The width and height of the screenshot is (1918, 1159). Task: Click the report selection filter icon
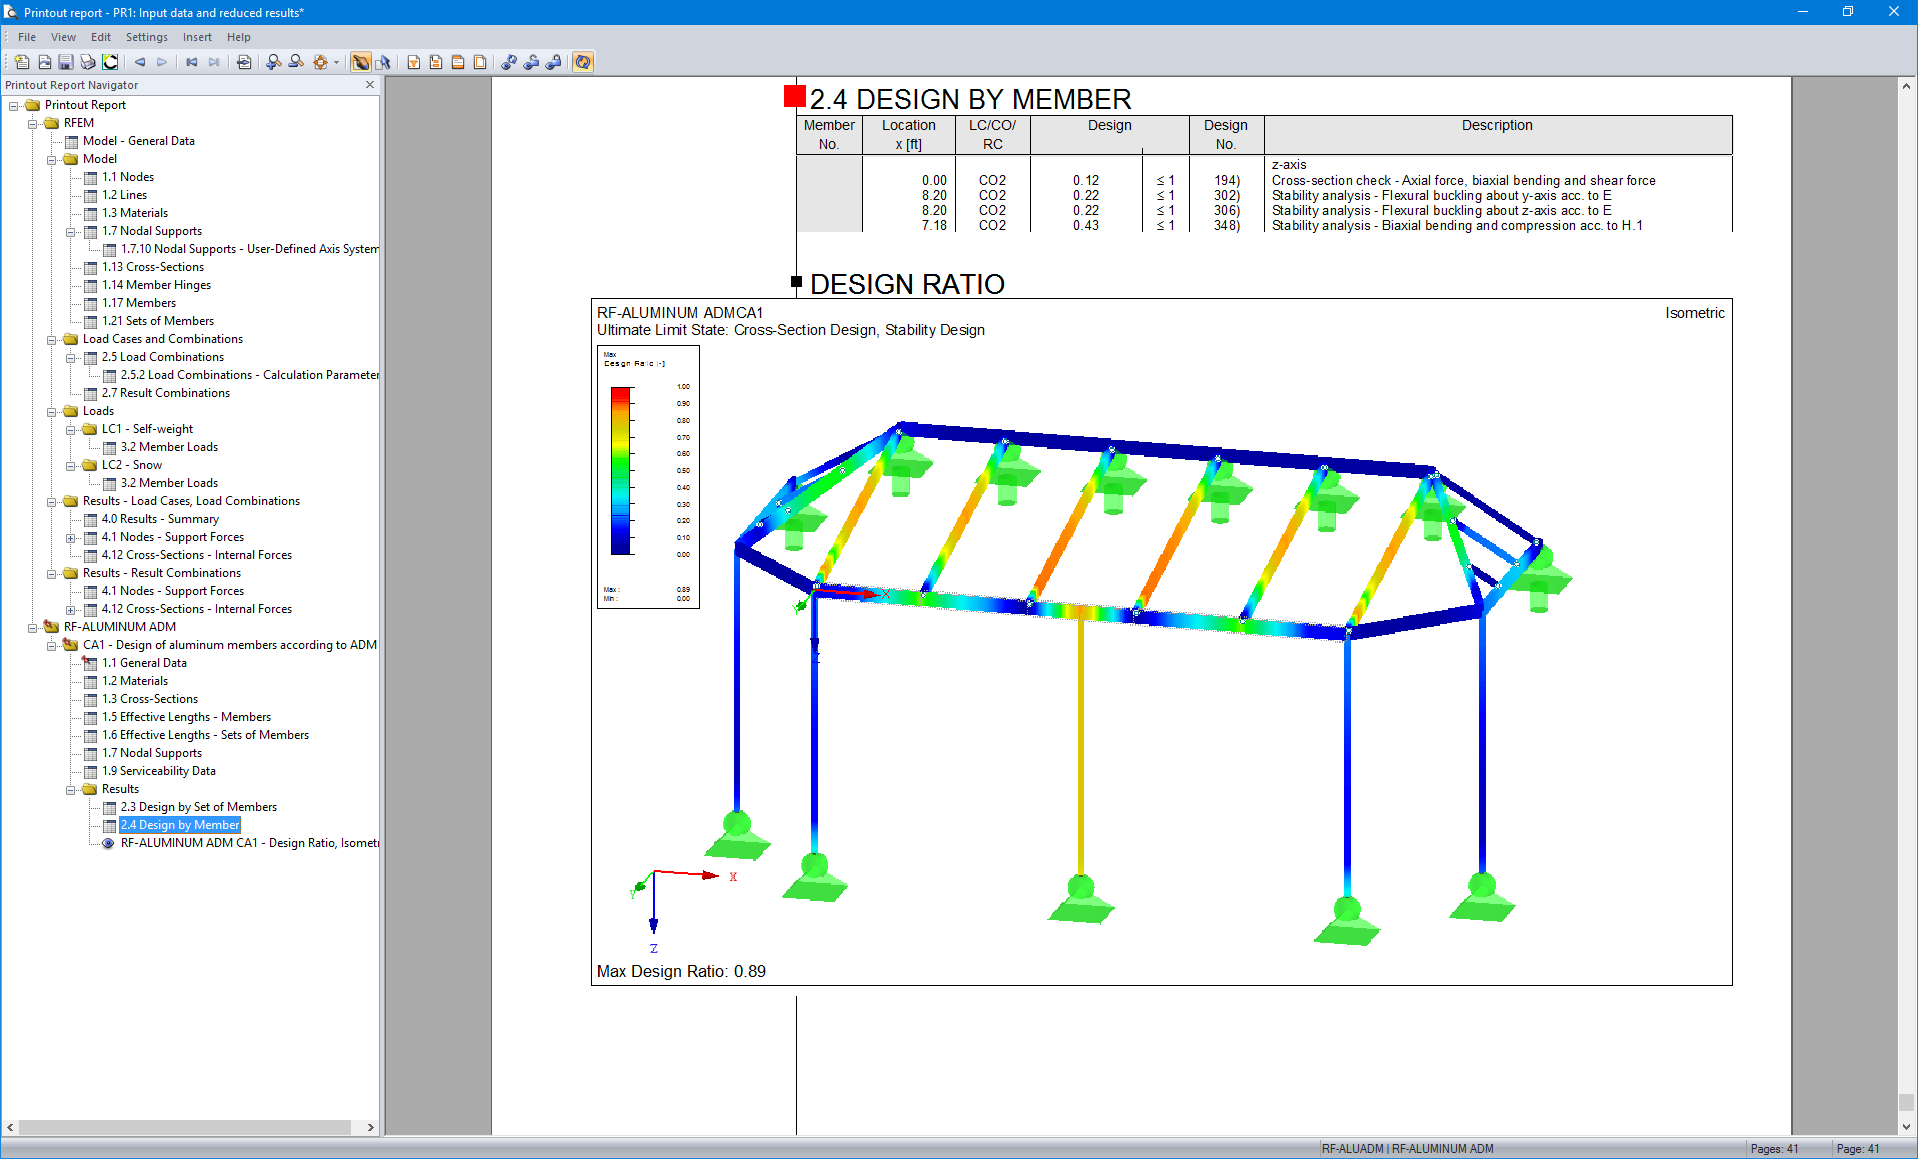414,62
